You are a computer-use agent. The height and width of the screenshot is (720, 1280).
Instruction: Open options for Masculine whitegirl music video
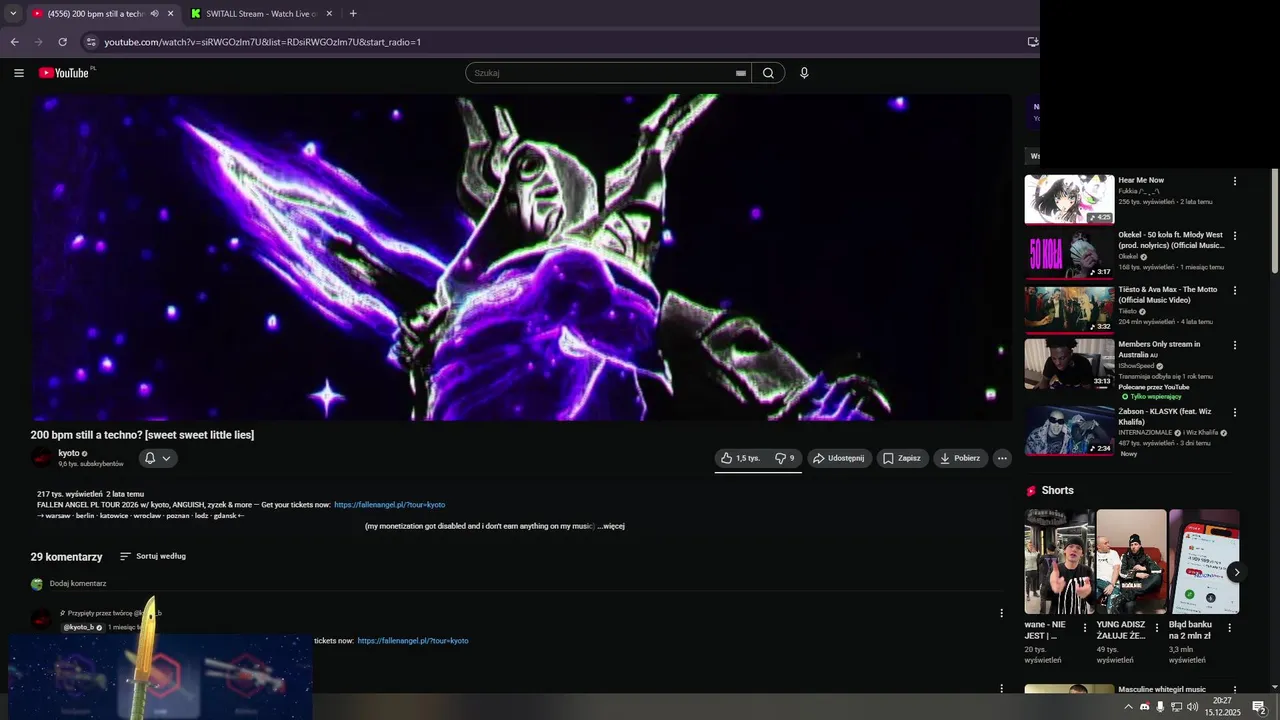[x=1235, y=690]
